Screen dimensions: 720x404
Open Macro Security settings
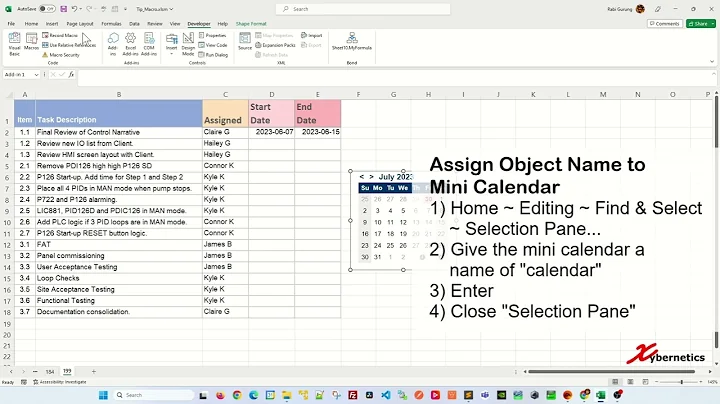pyautogui.click(x=61, y=55)
